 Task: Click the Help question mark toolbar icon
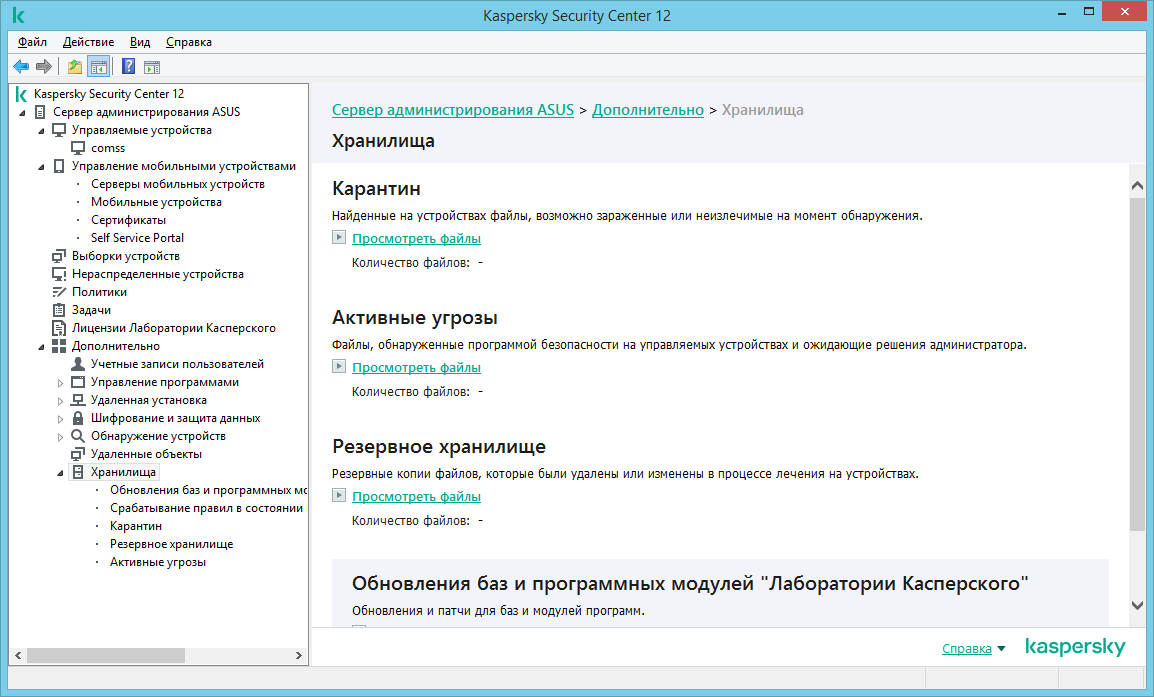tap(128, 67)
